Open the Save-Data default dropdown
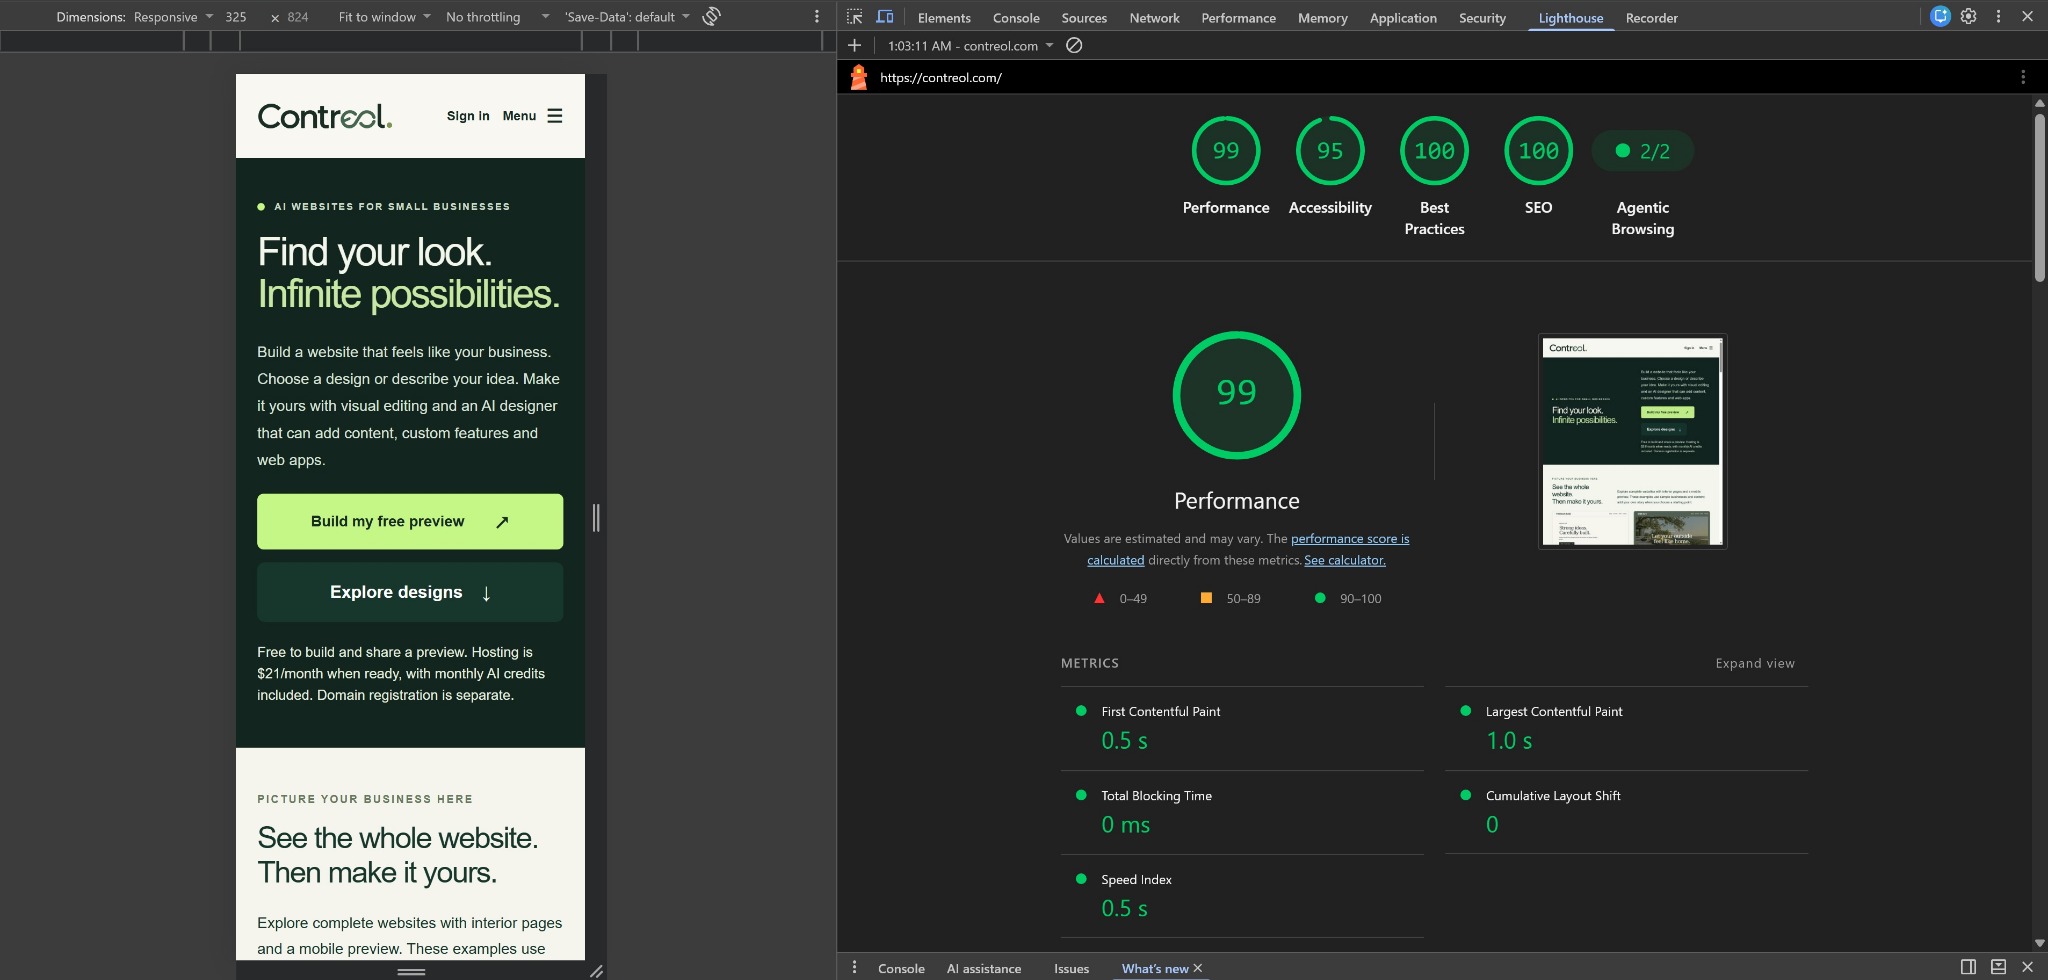The height and width of the screenshot is (980, 2048). coord(626,17)
